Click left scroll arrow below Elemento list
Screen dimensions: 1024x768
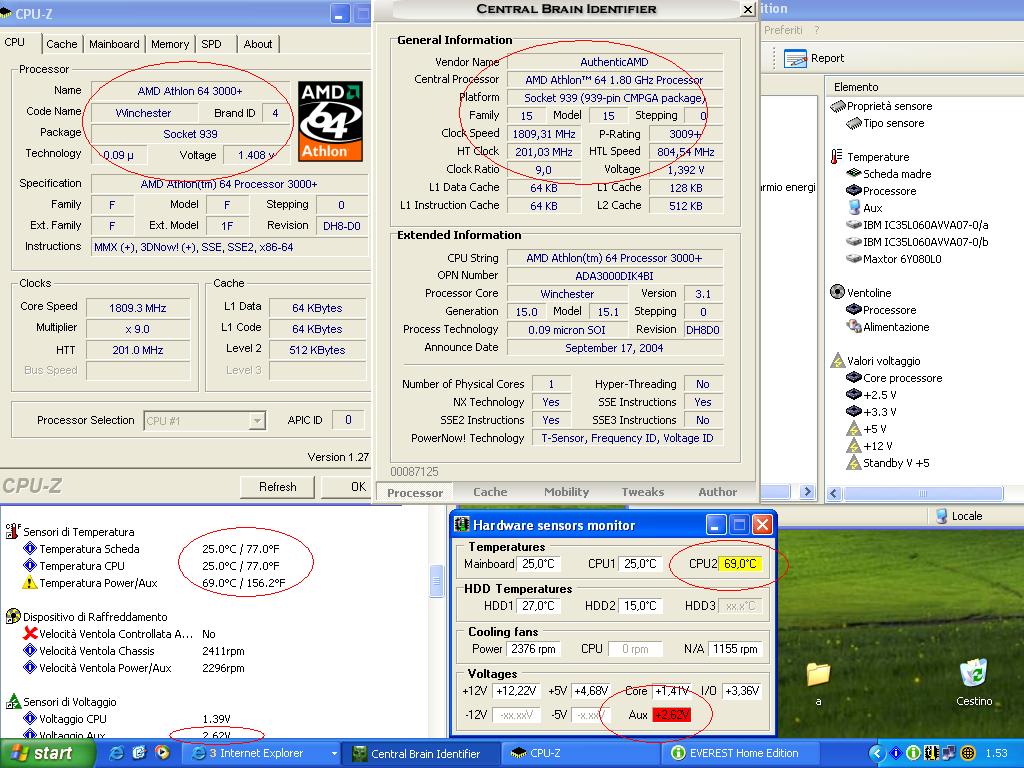834,493
